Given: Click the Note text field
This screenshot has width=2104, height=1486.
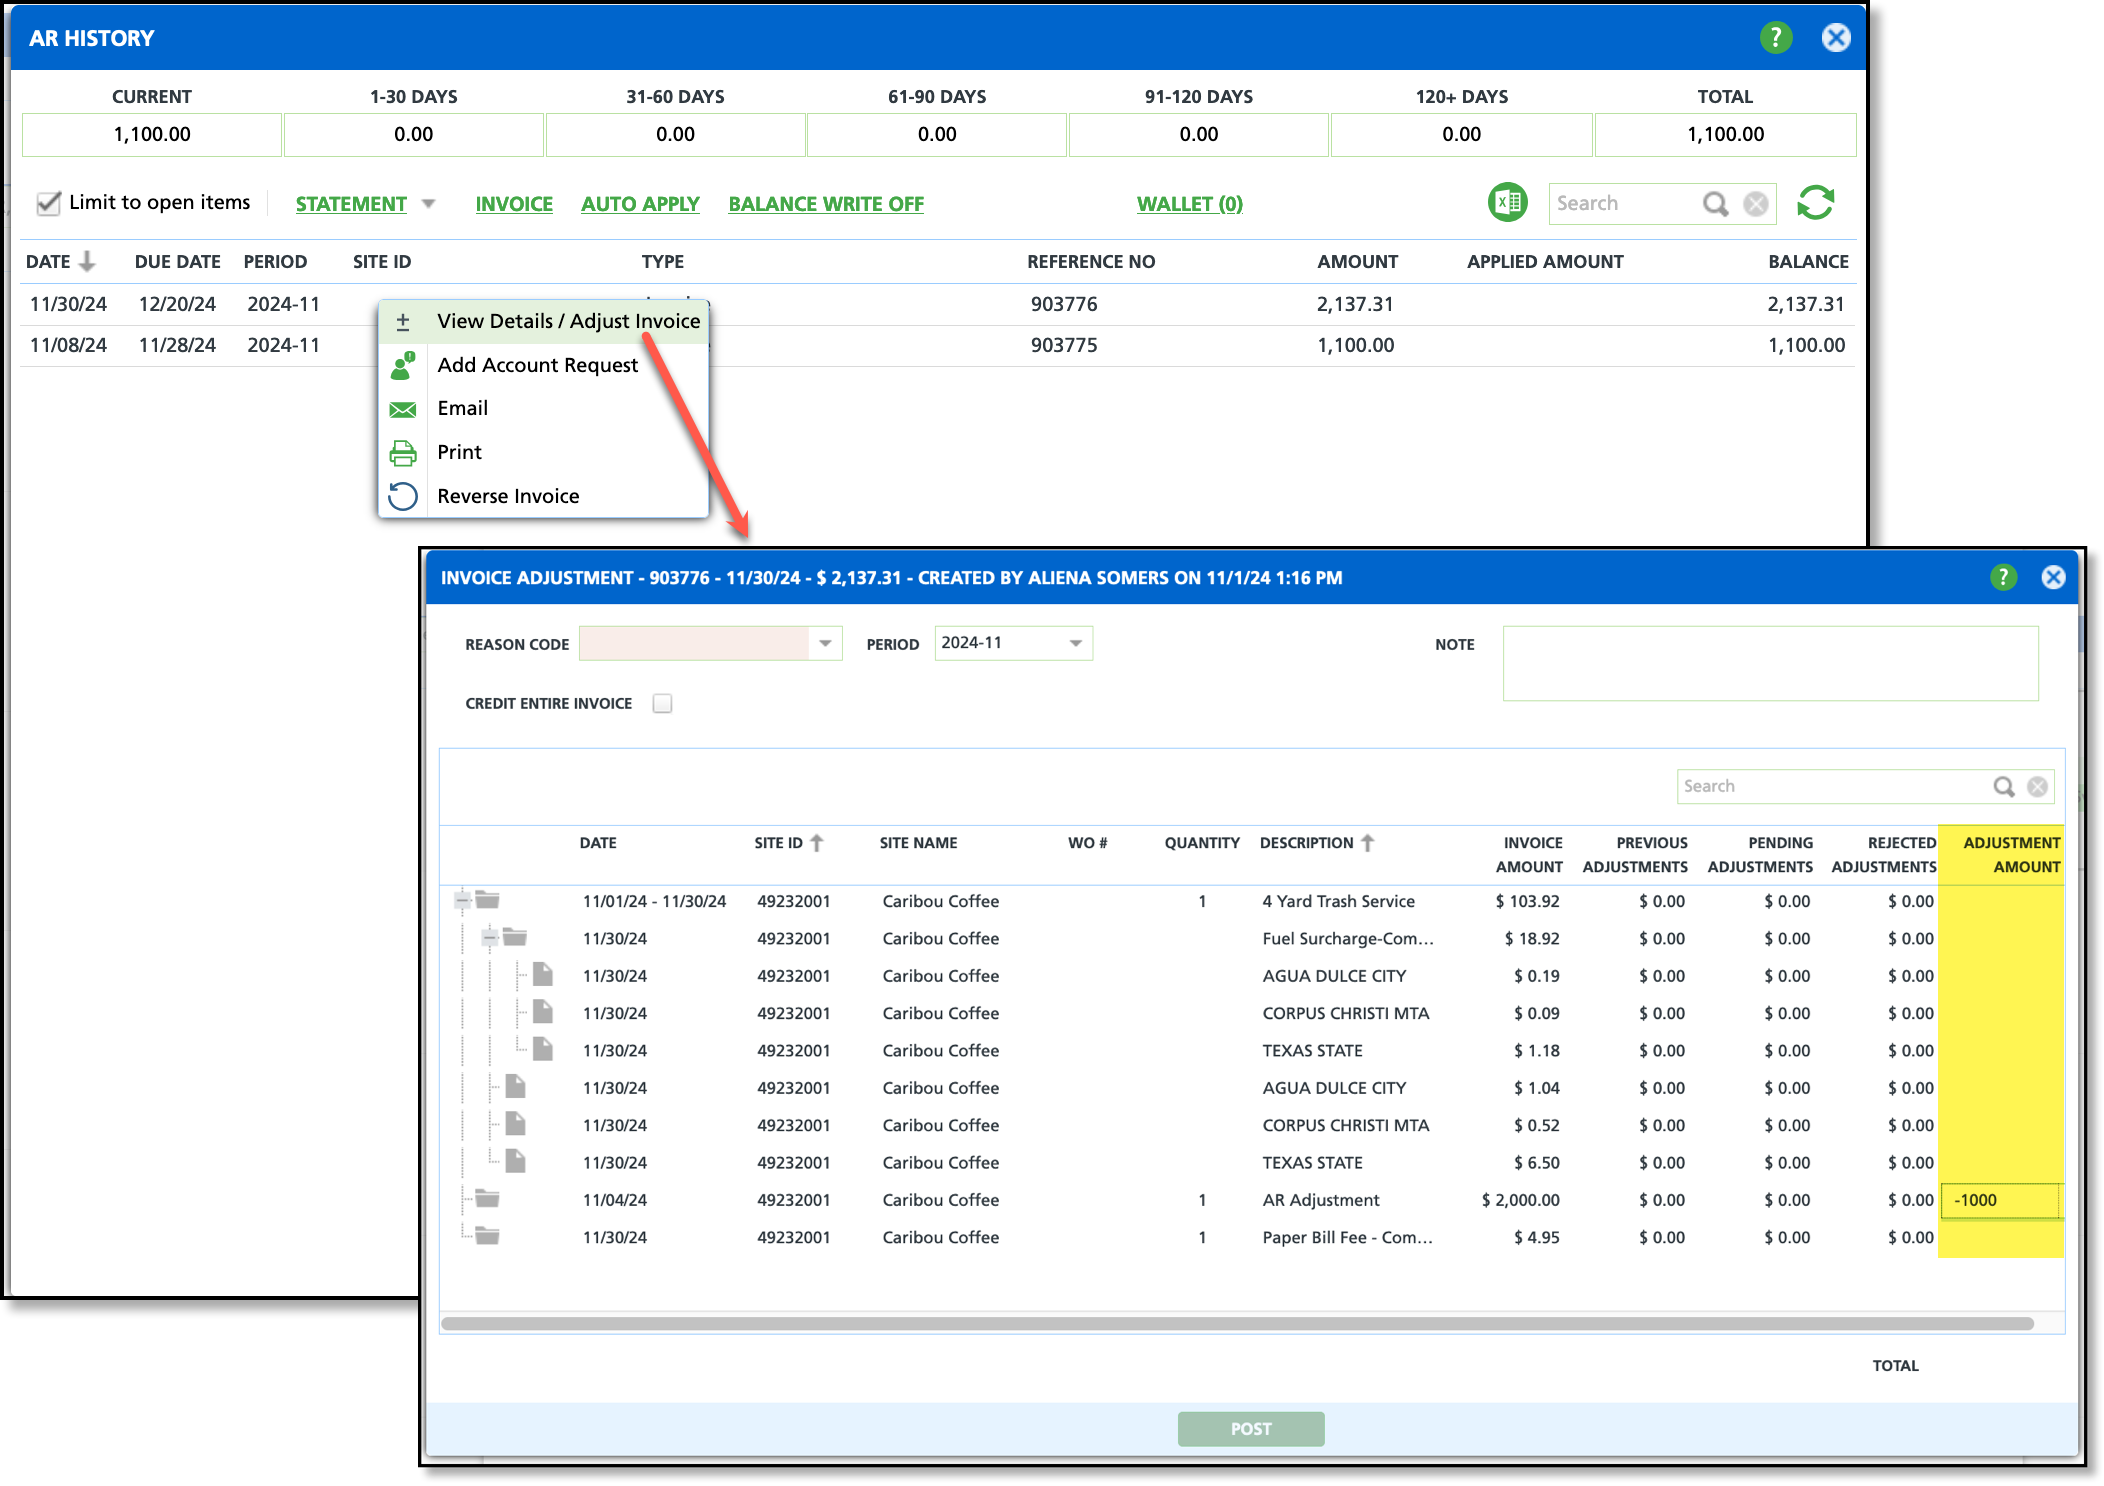Looking at the screenshot, I should click(x=1769, y=663).
